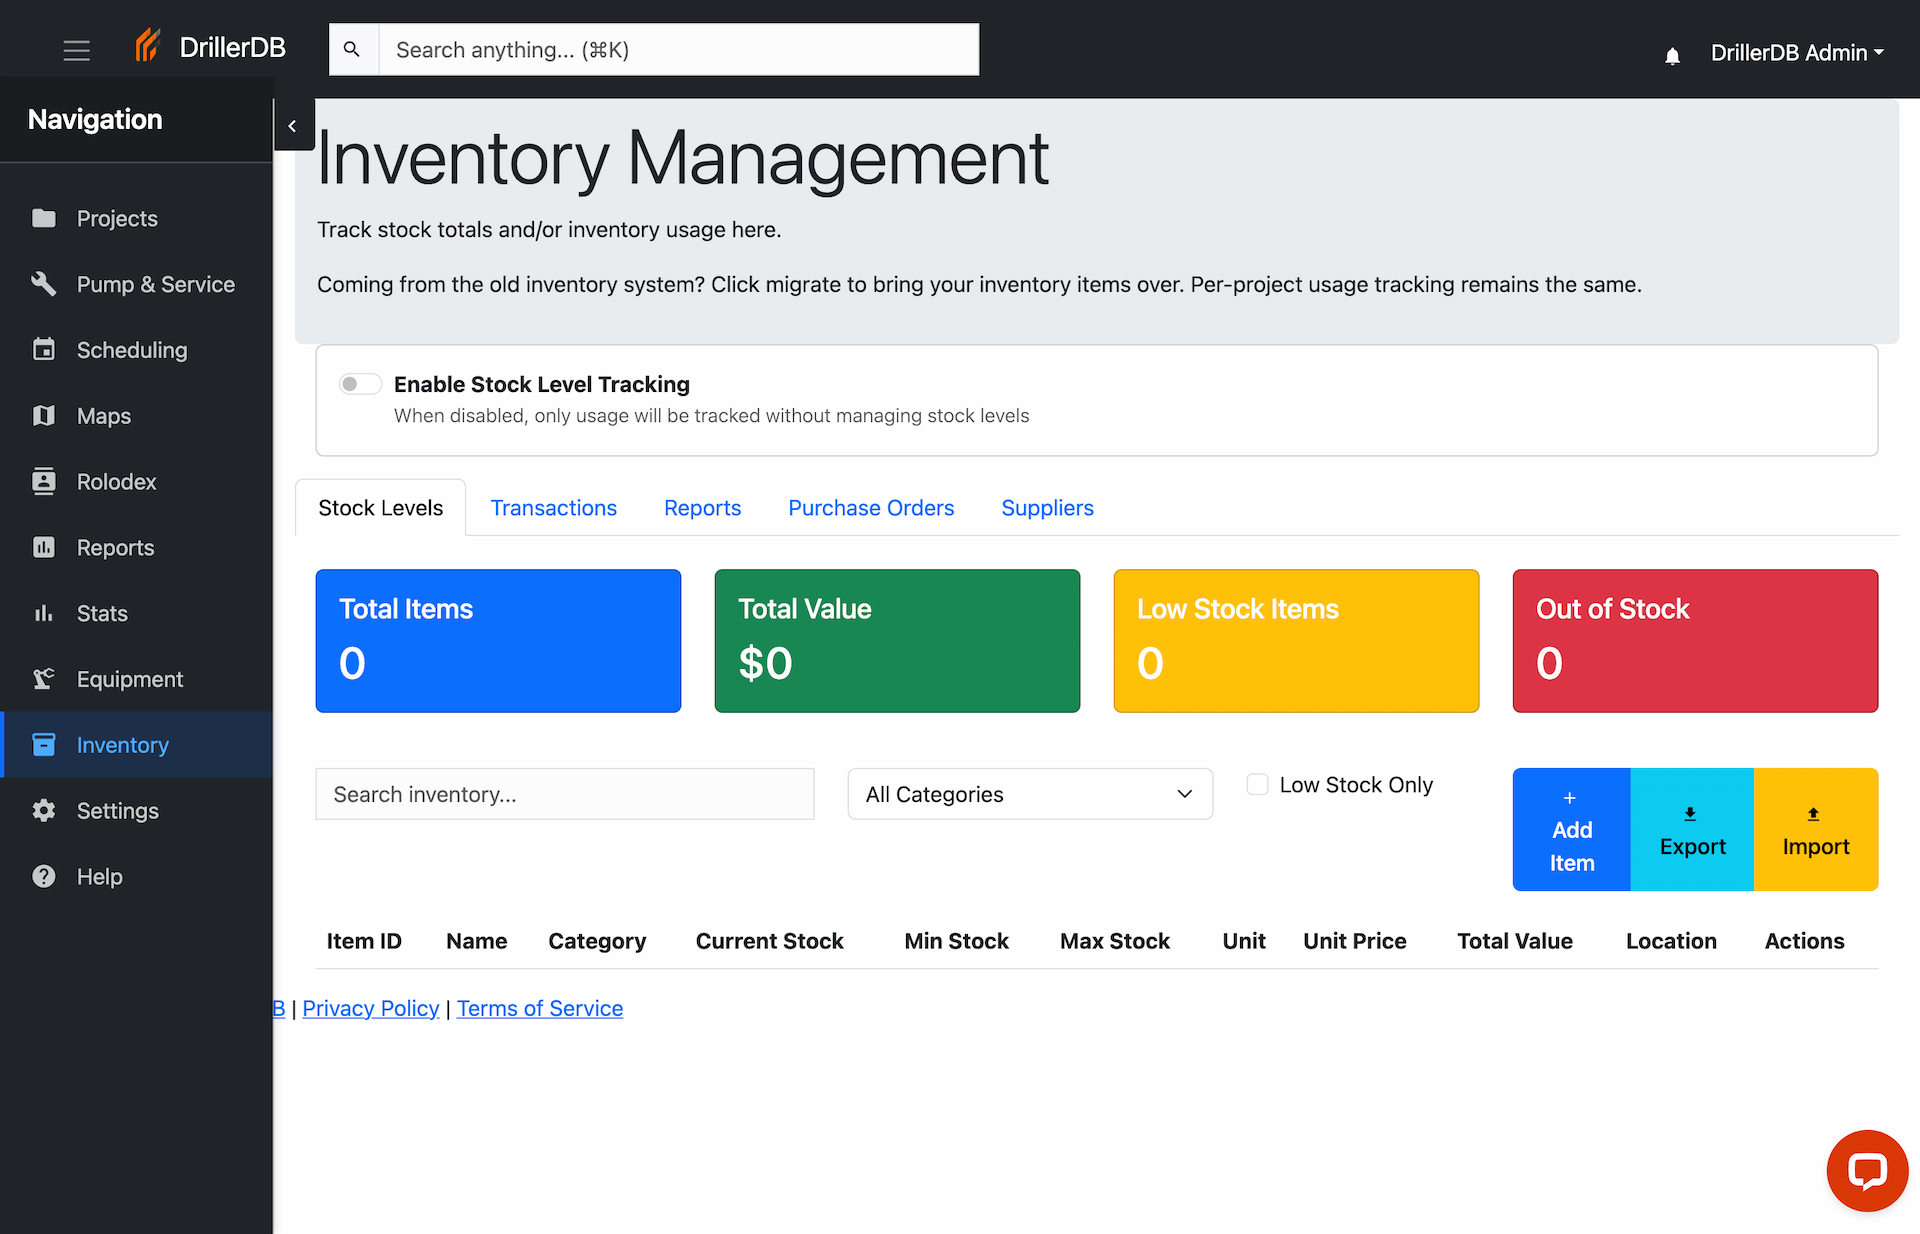Open the hamburger menu icon

(x=77, y=50)
